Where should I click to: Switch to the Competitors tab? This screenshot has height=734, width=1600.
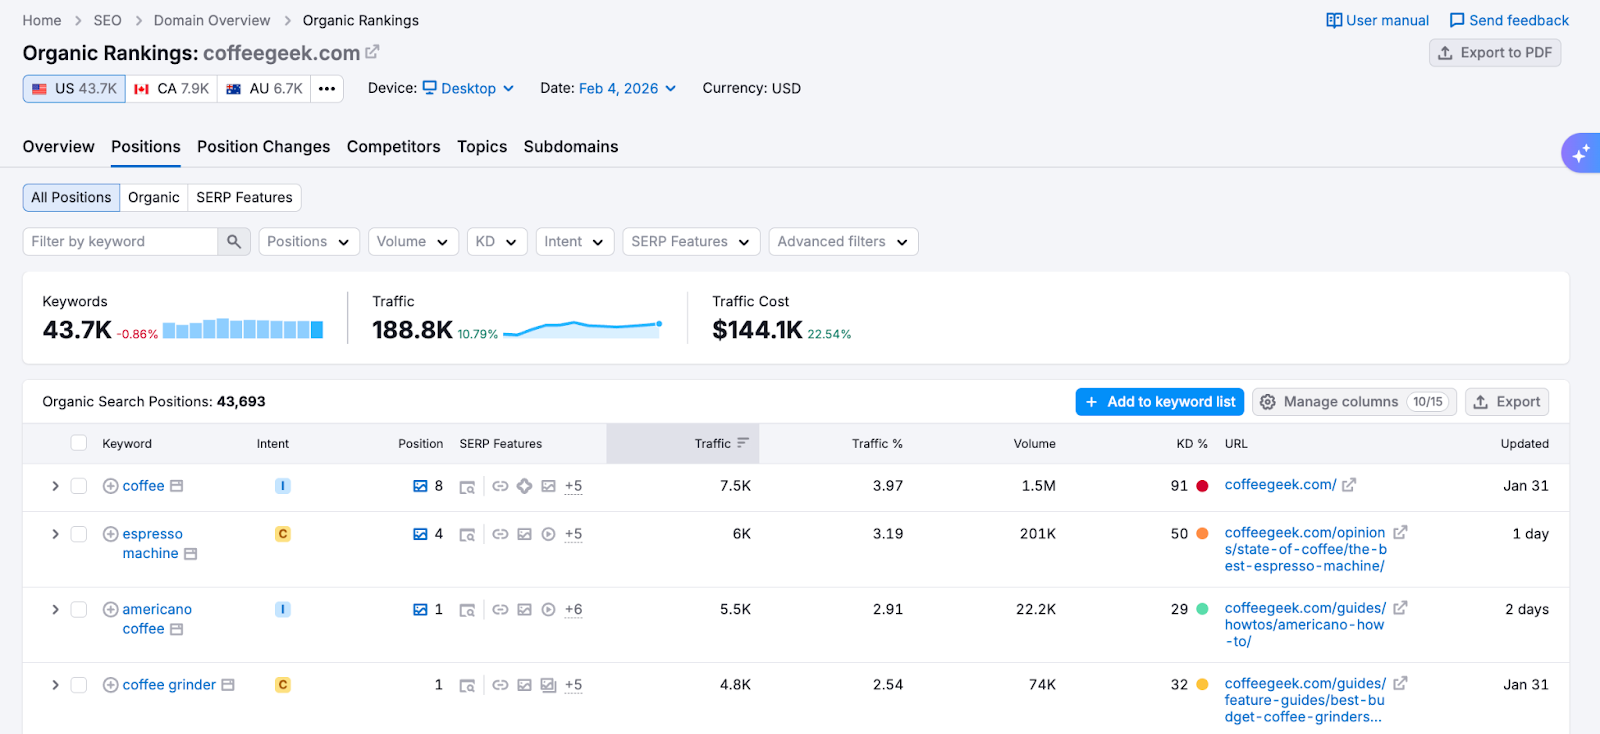click(x=394, y=147)
